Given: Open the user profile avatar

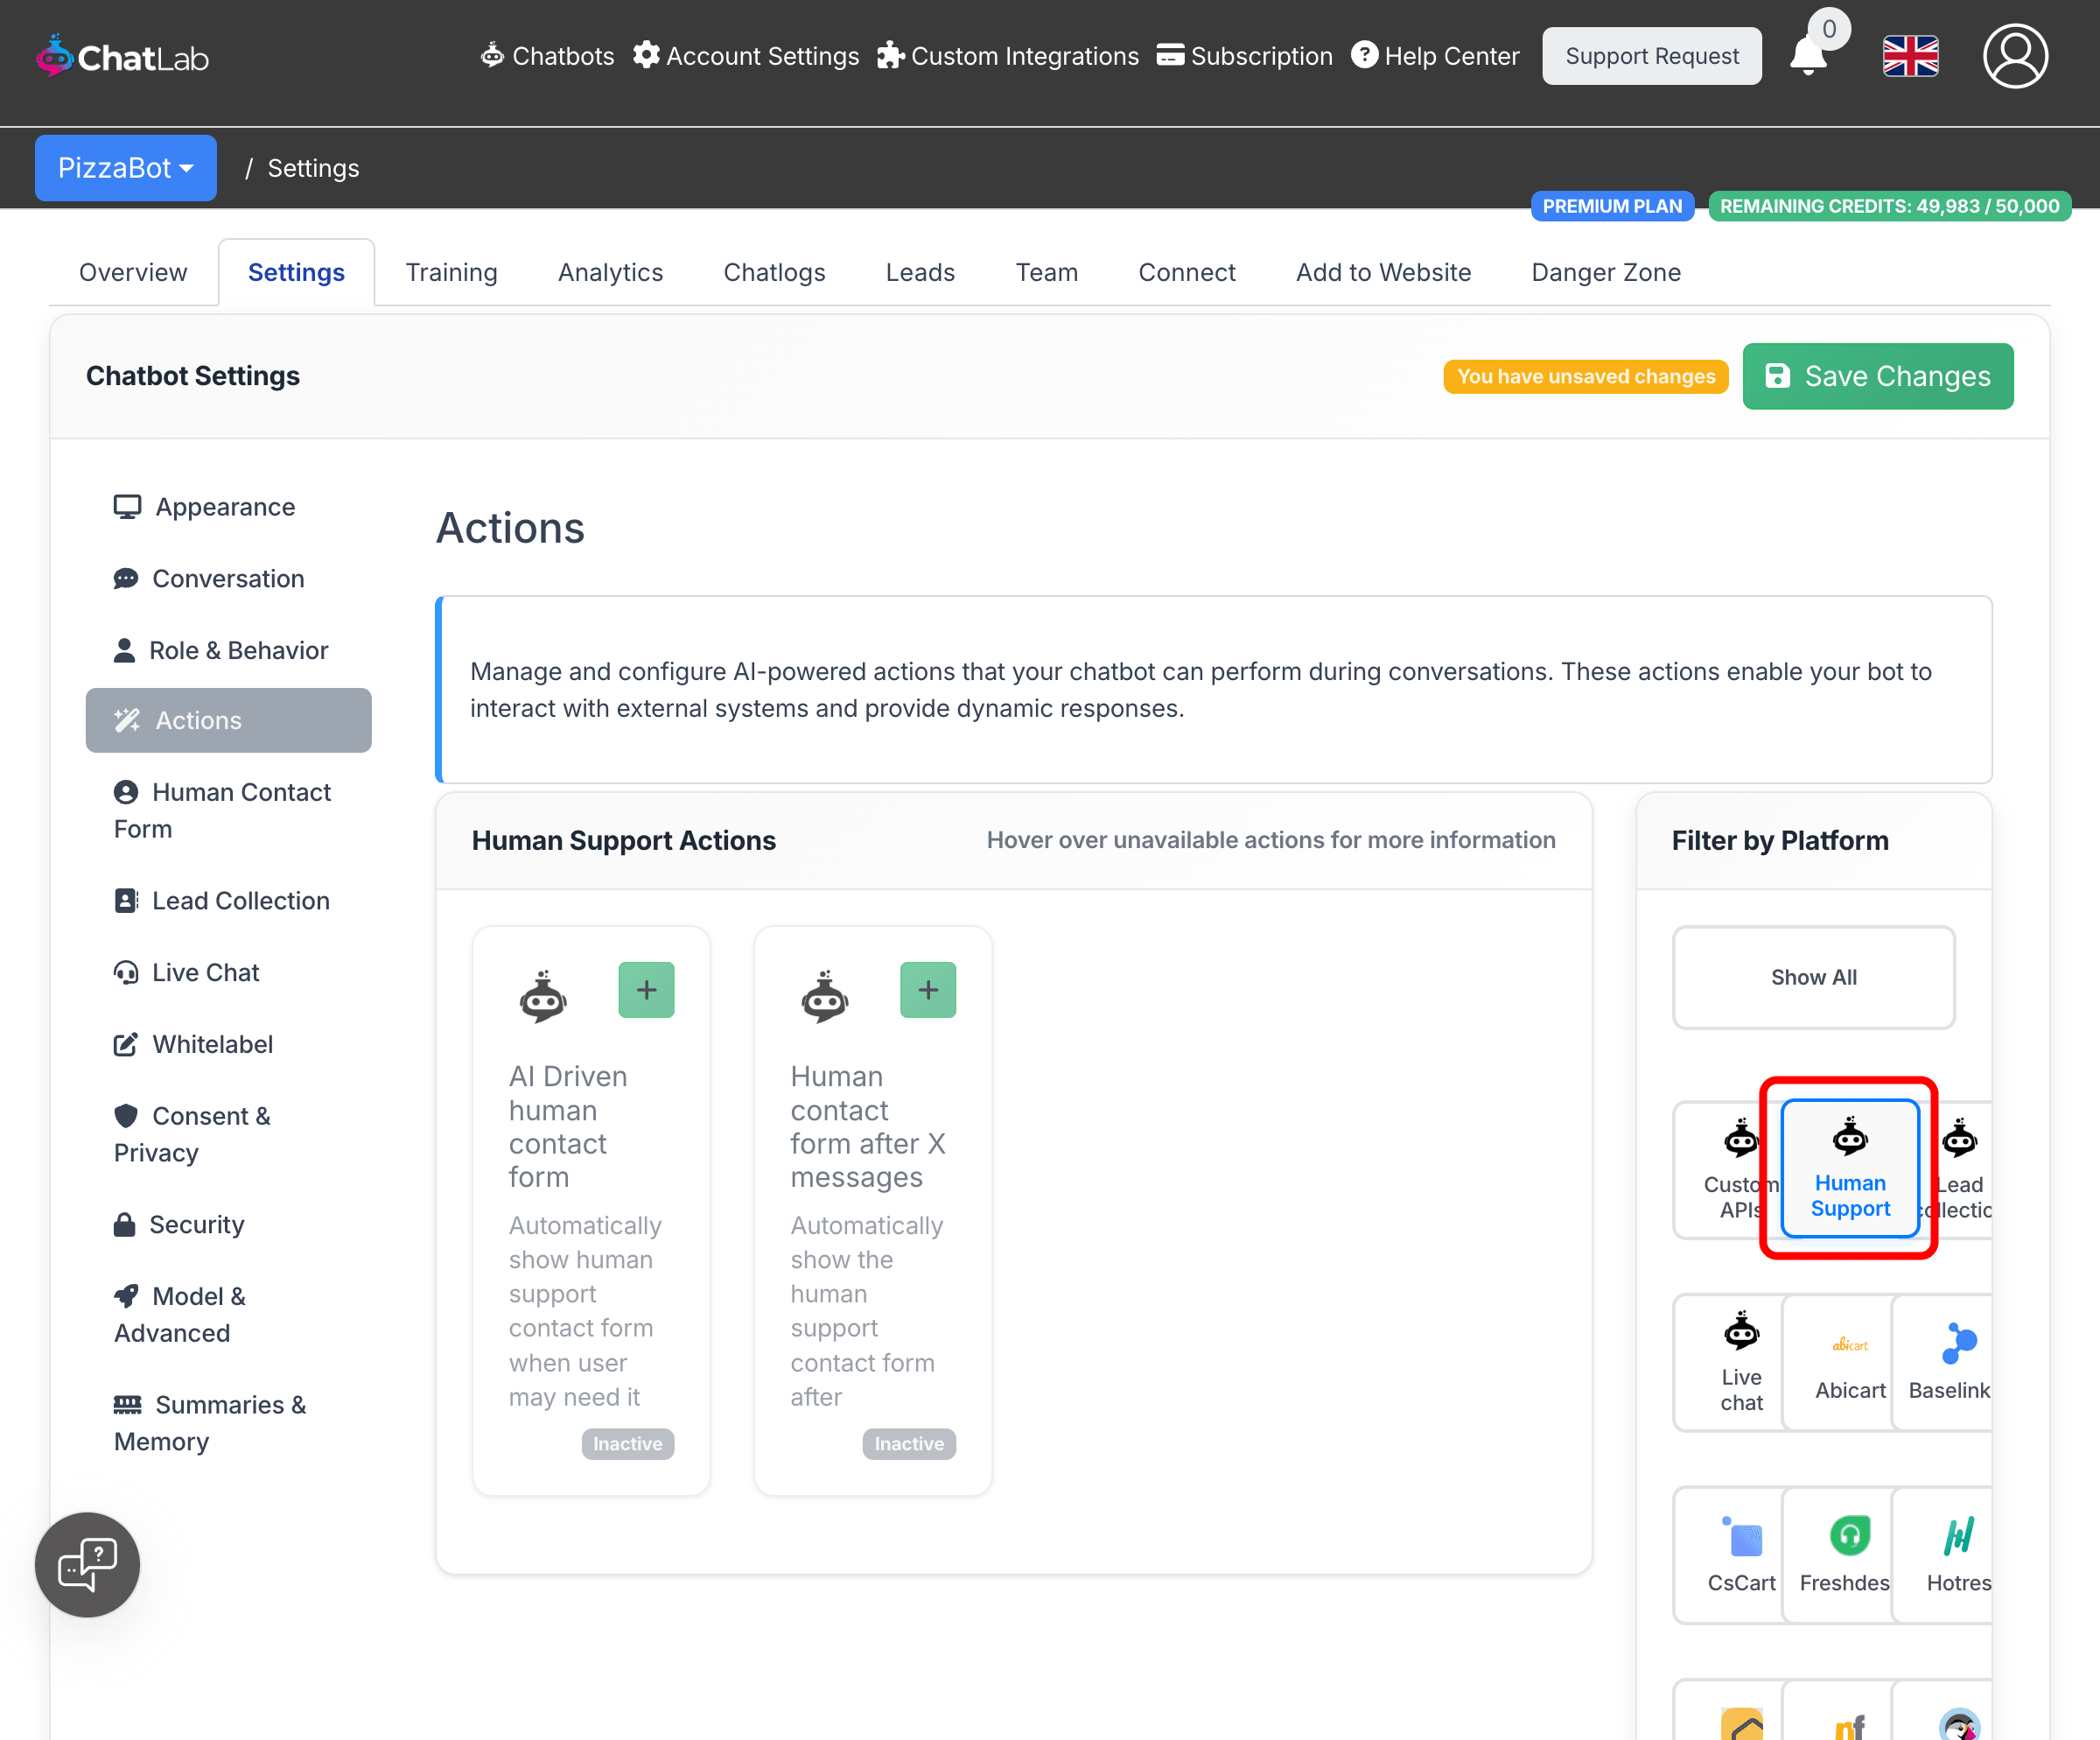Looking at the screenshot, I should click(x=2014, y=56).
